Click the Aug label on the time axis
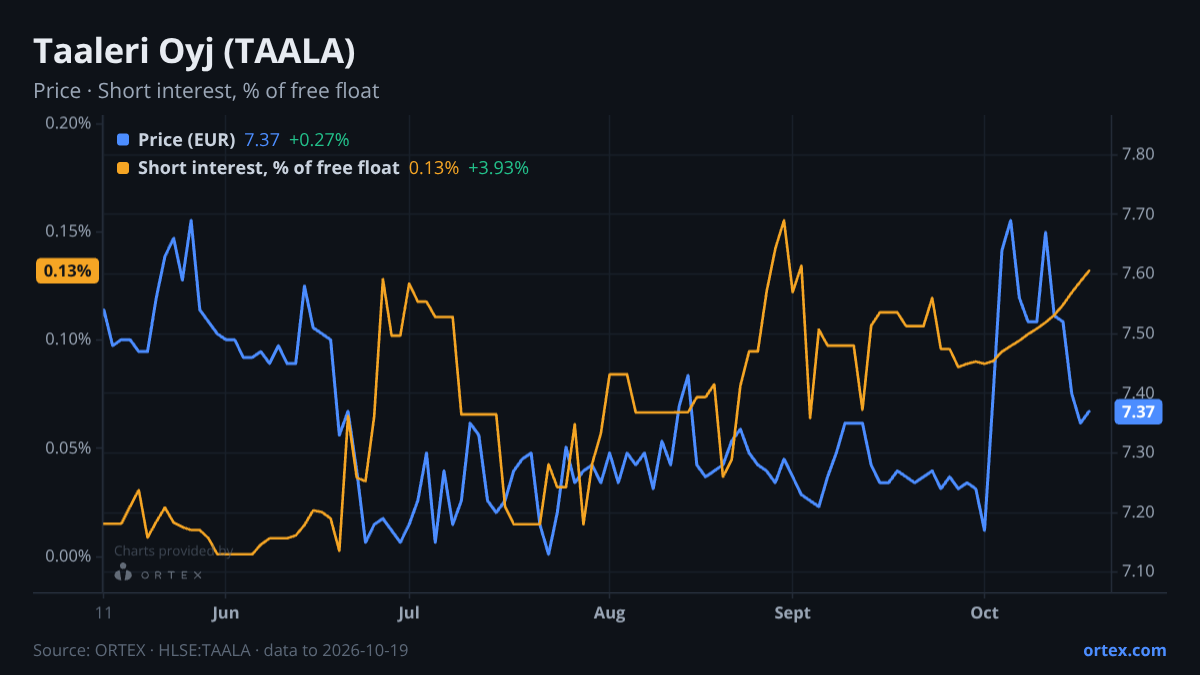This screenshot has height=675, width=1200. click(609, 613)
